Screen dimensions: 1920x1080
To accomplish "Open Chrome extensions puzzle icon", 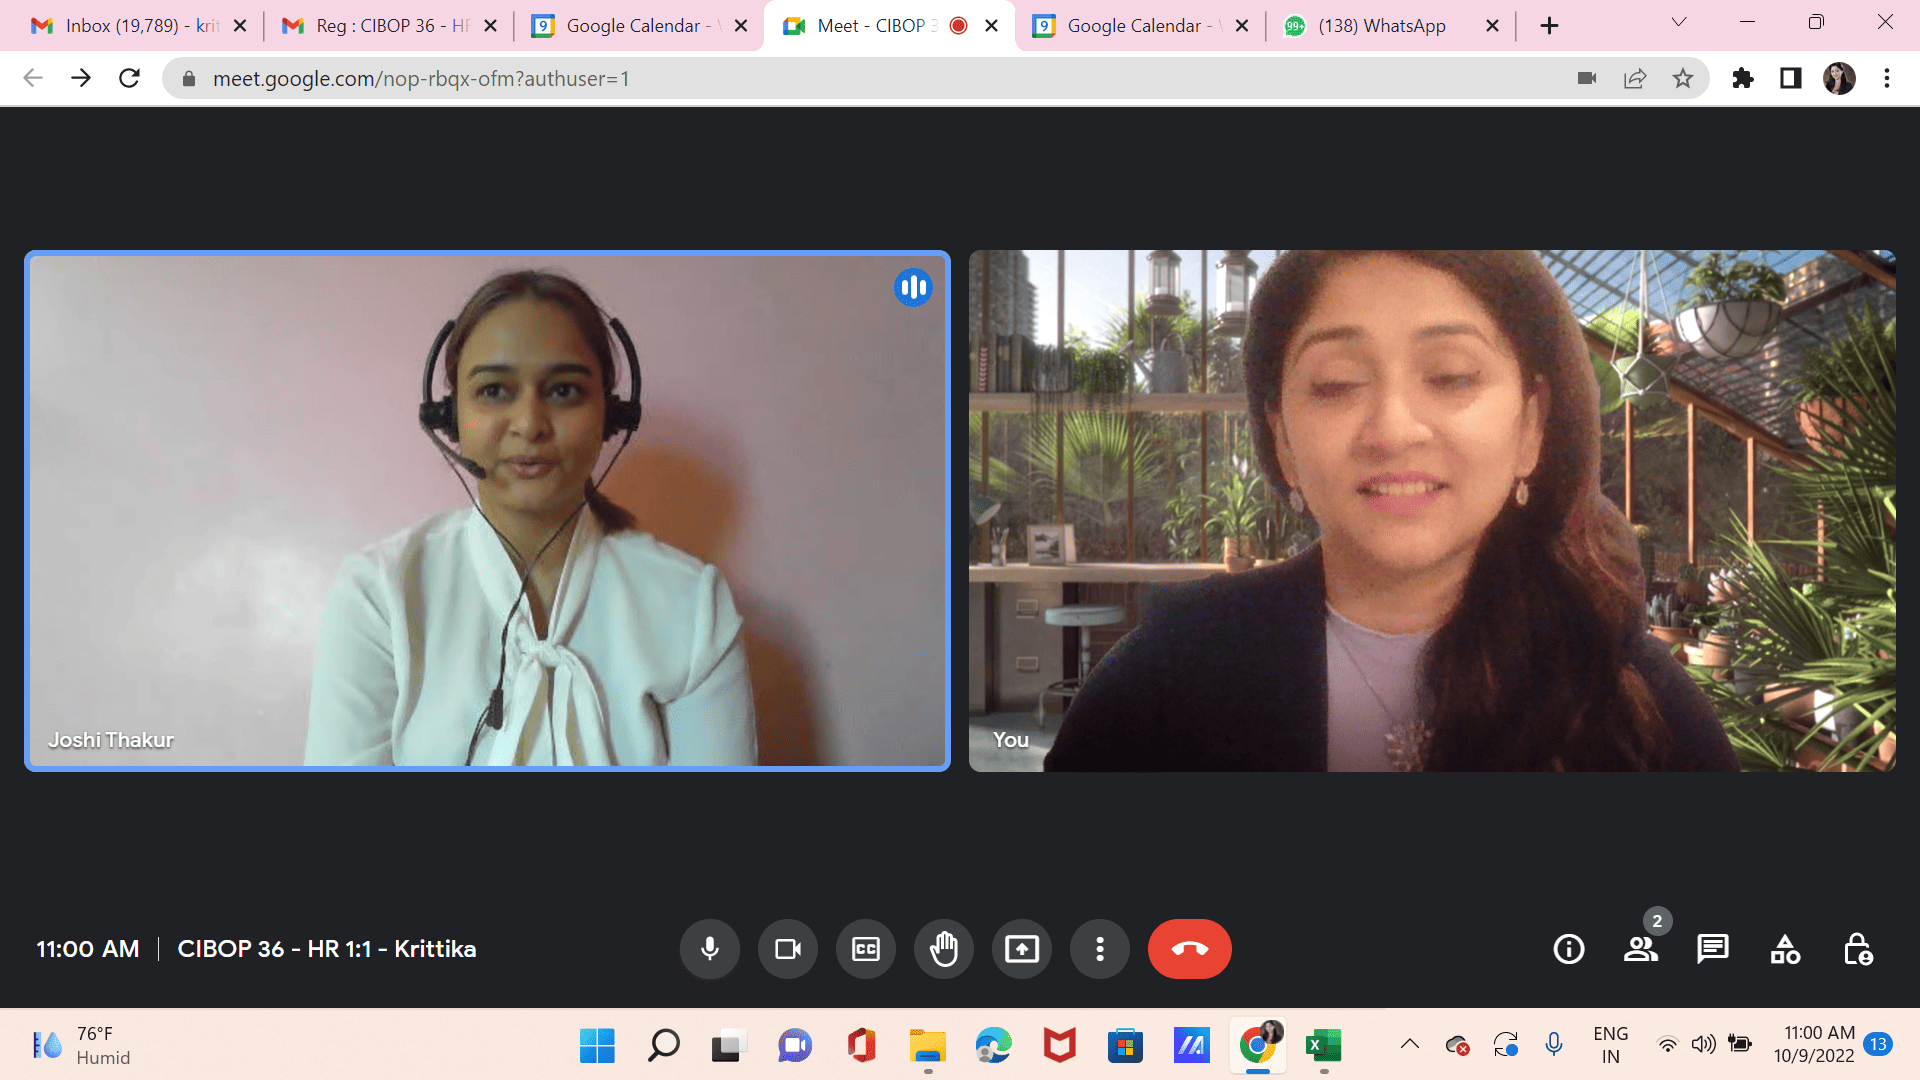I will 1743,78.
